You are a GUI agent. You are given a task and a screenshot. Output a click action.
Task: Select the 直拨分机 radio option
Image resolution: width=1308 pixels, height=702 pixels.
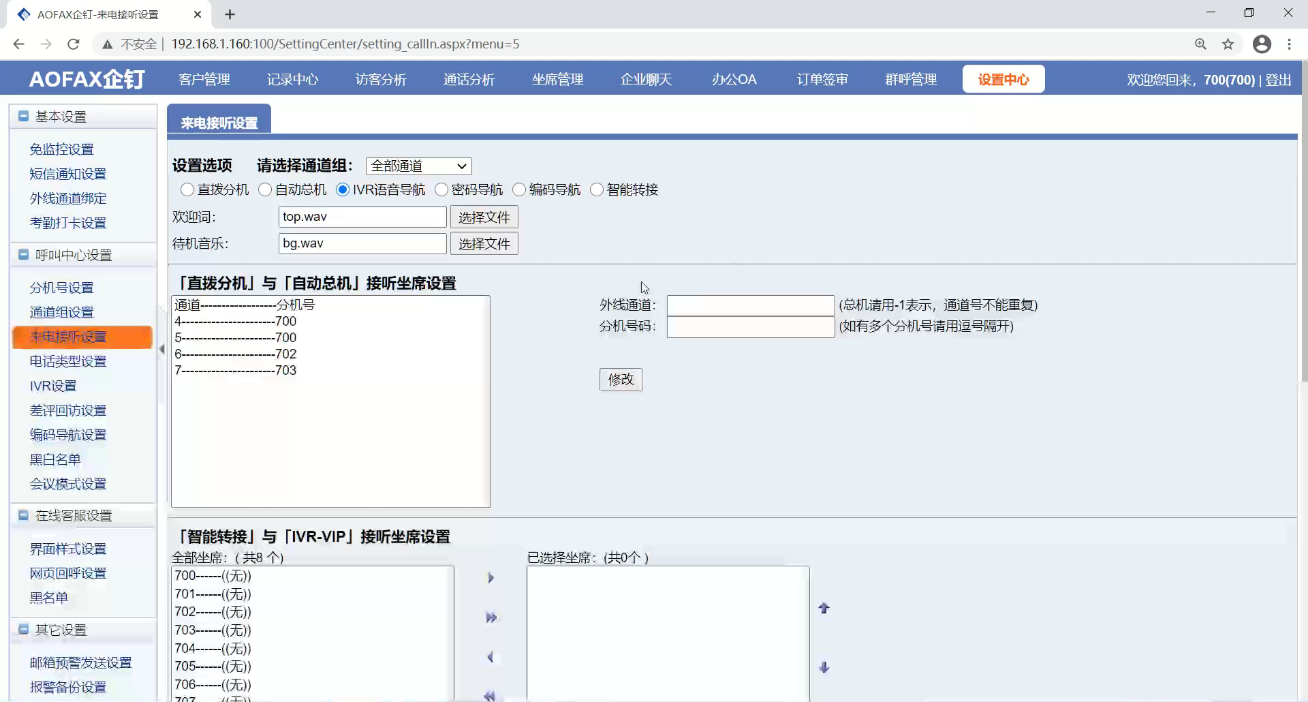pyautogui.click(x=187, y=190)
